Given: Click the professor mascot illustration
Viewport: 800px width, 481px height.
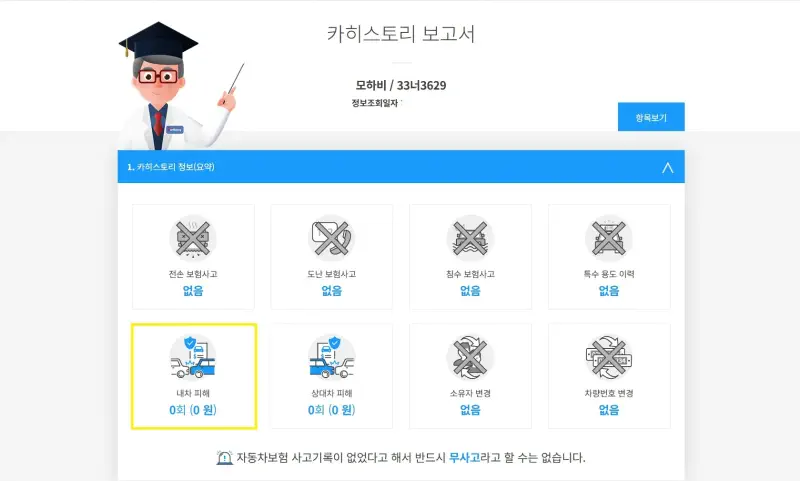Looking at the screenshot, I should point(179,86).
